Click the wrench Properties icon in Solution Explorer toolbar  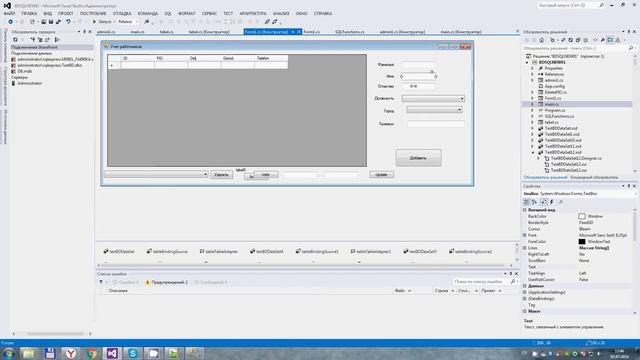[602, 40]
